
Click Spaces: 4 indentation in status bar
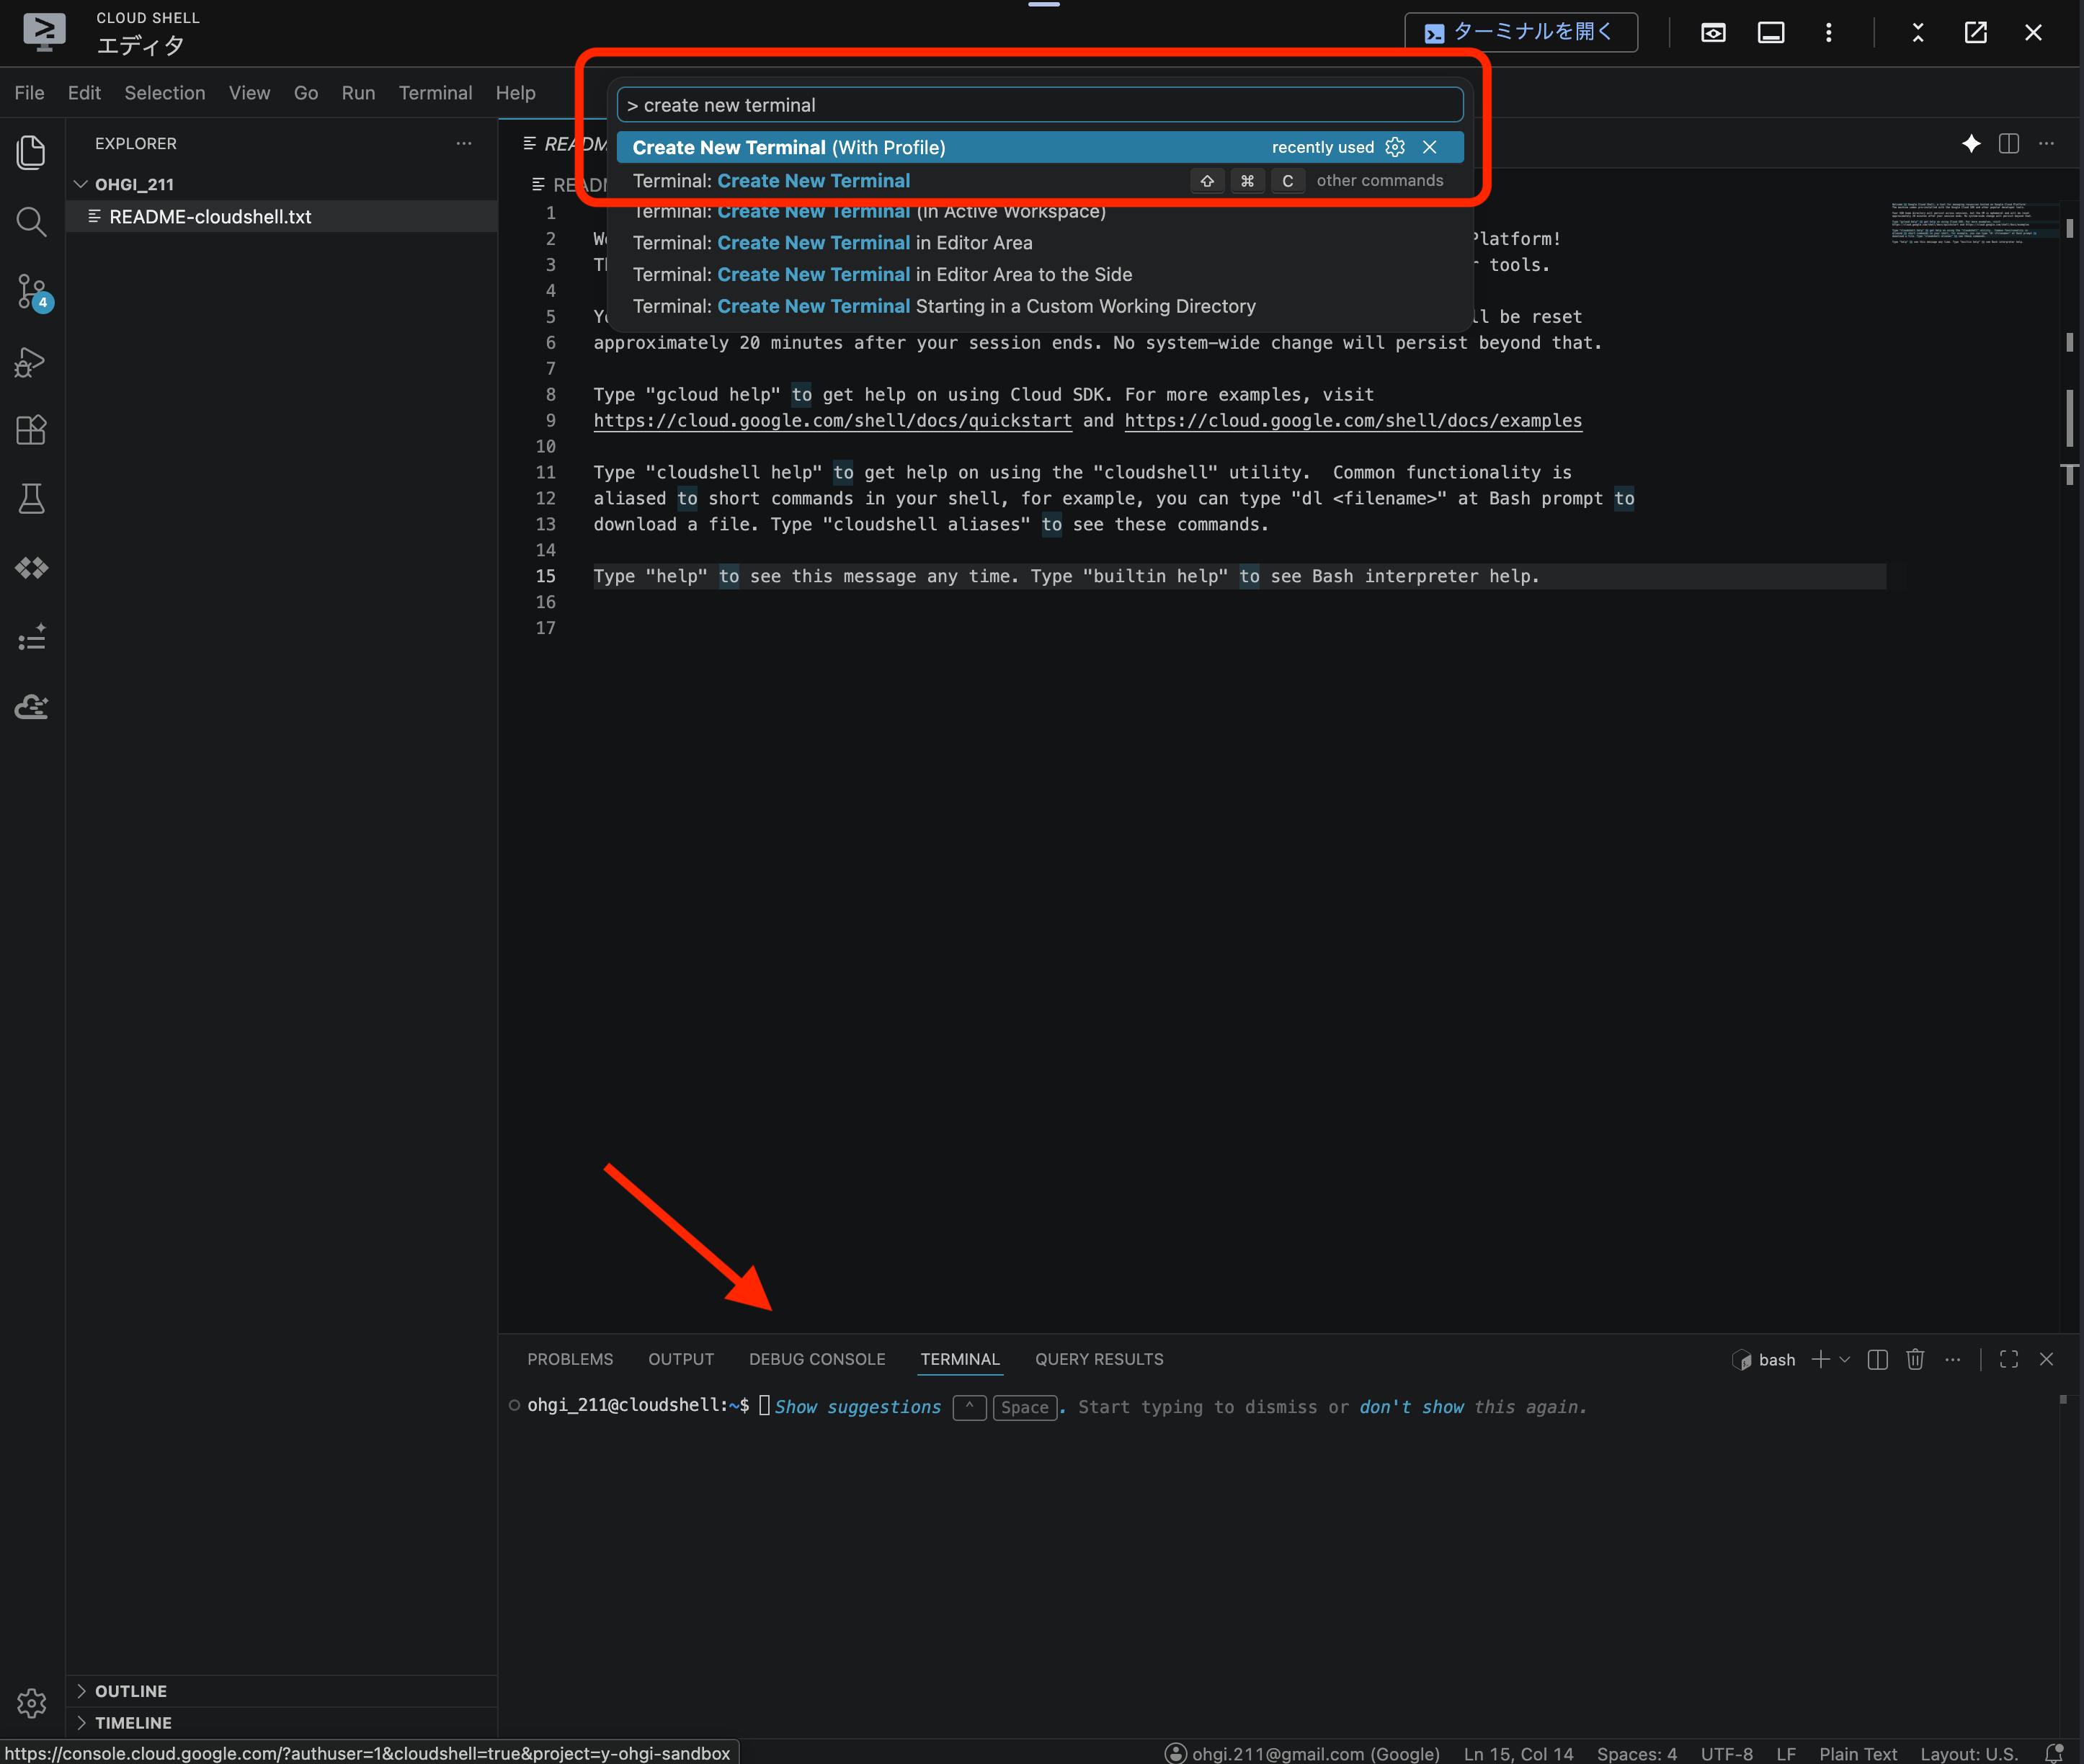1636,1753
